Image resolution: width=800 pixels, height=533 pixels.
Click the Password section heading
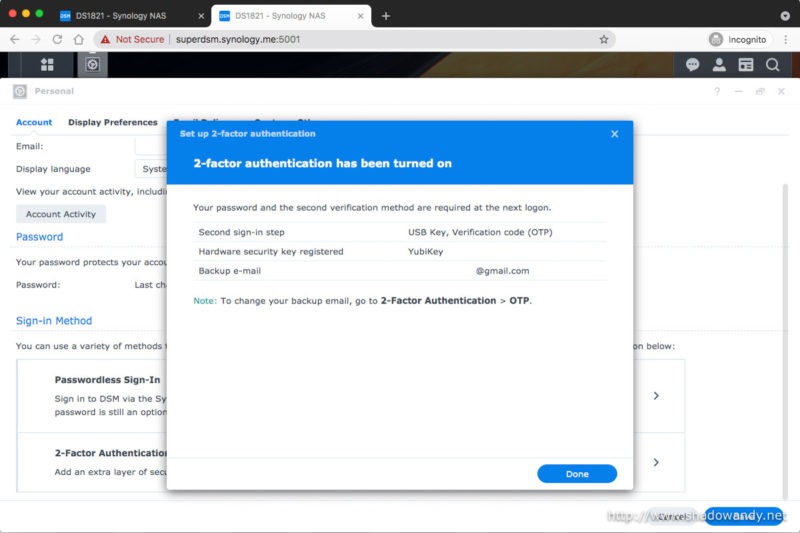(39, 237)
